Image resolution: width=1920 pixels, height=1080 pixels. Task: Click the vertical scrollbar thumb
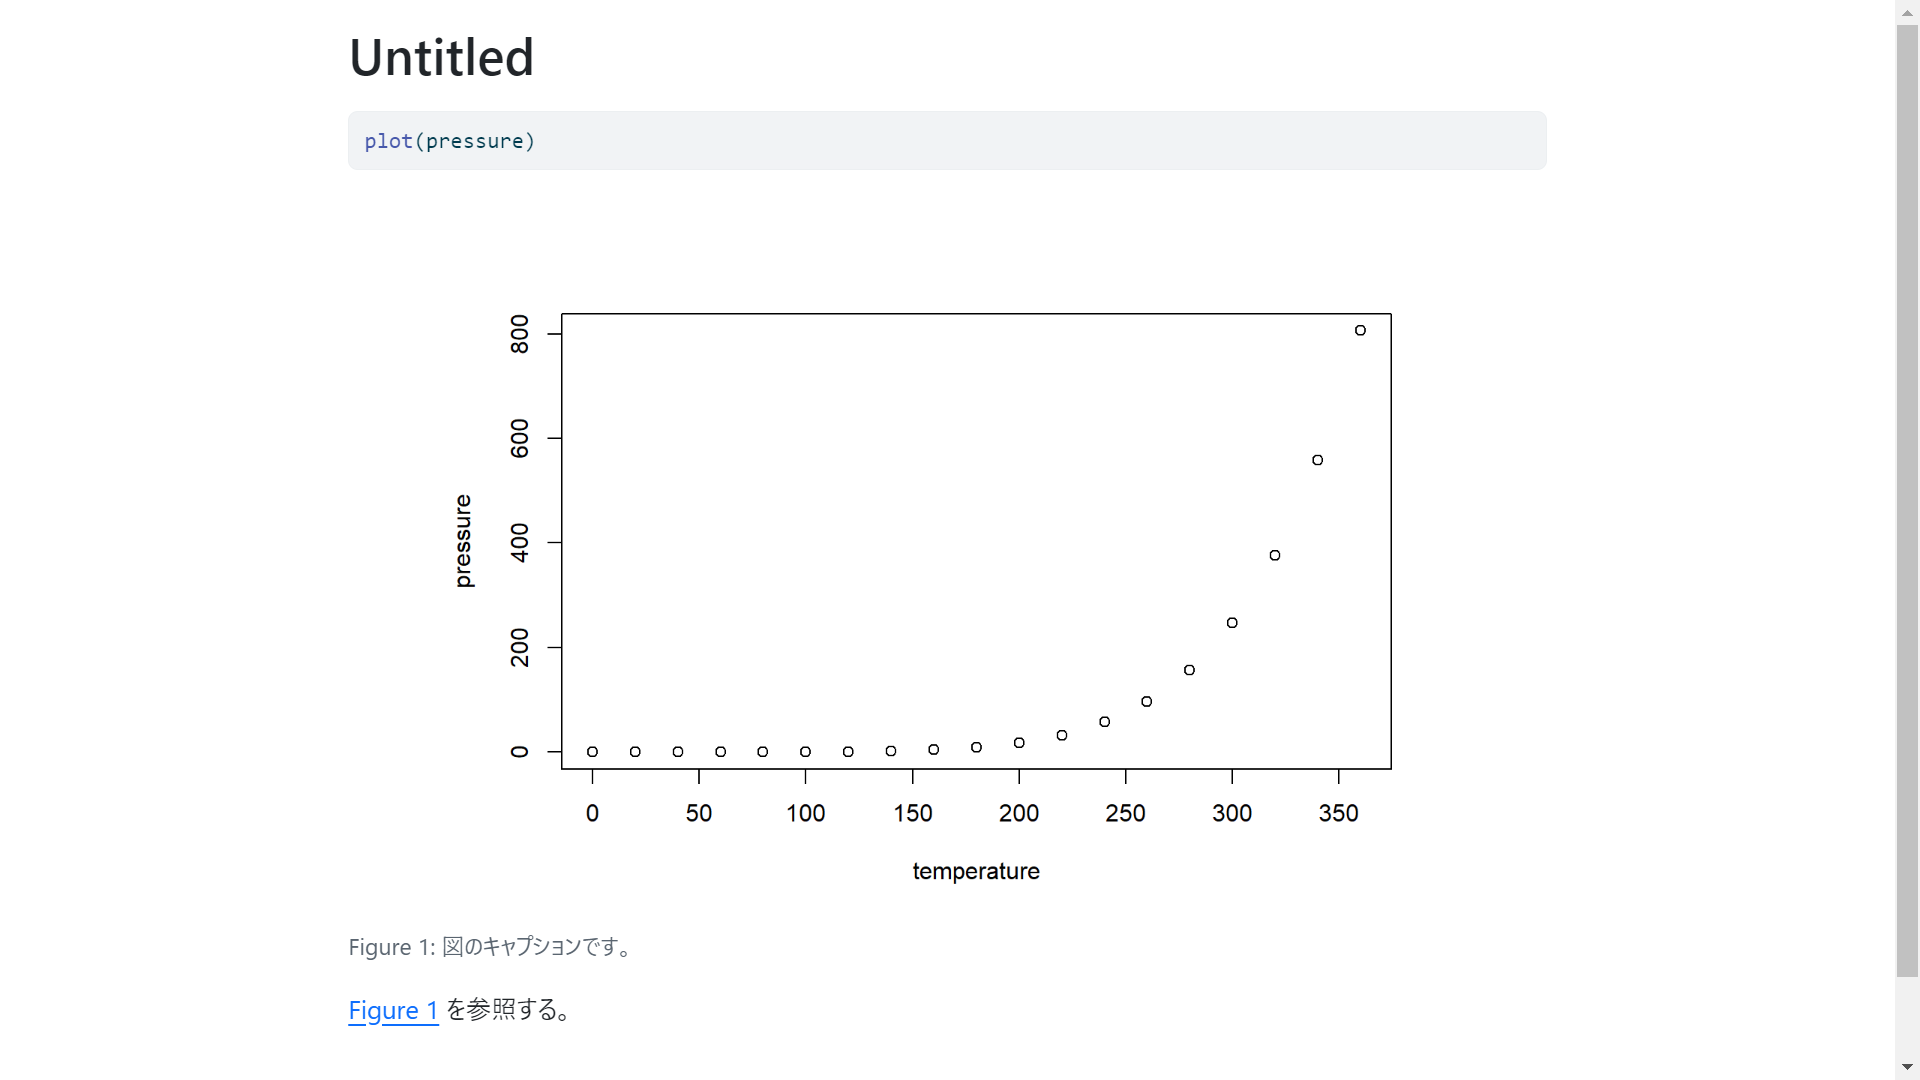[1907, 500]
